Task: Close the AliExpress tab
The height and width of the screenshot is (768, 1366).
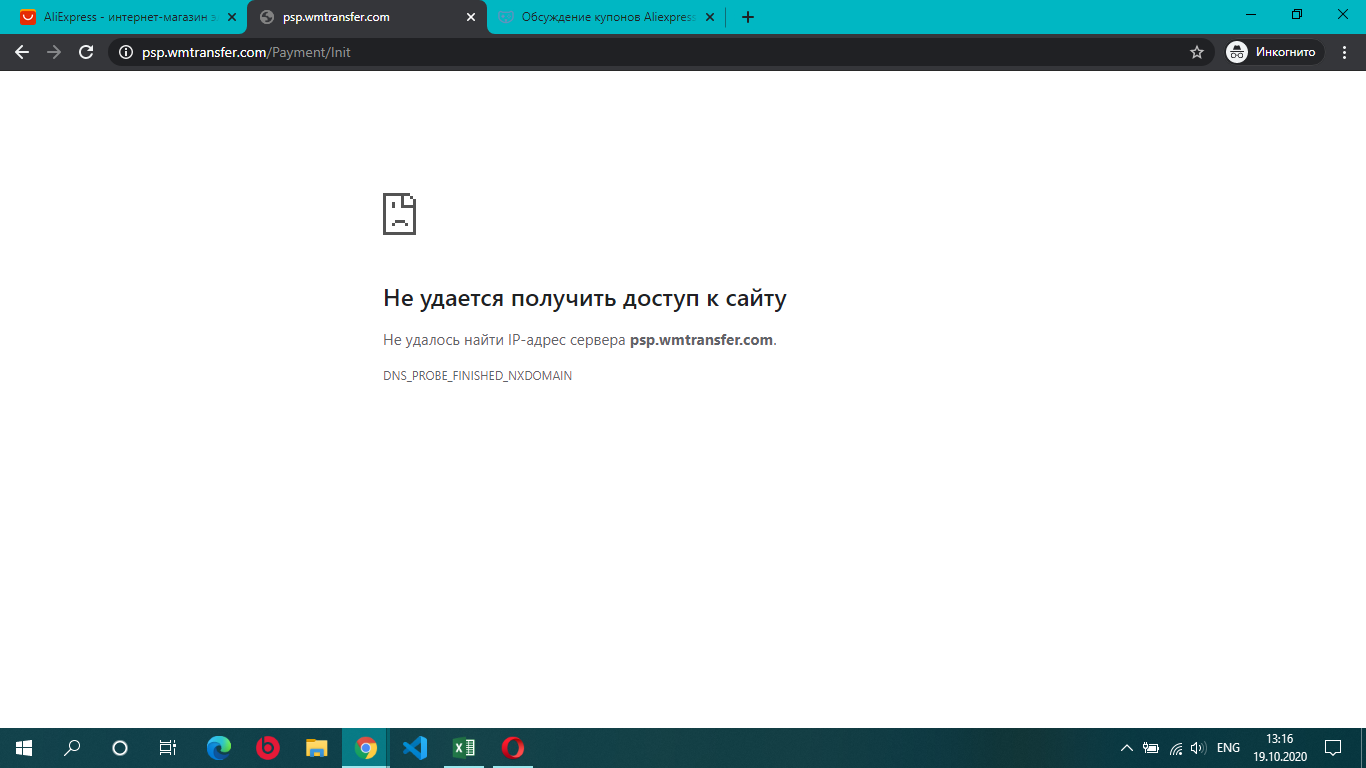Action: point(232,17)
